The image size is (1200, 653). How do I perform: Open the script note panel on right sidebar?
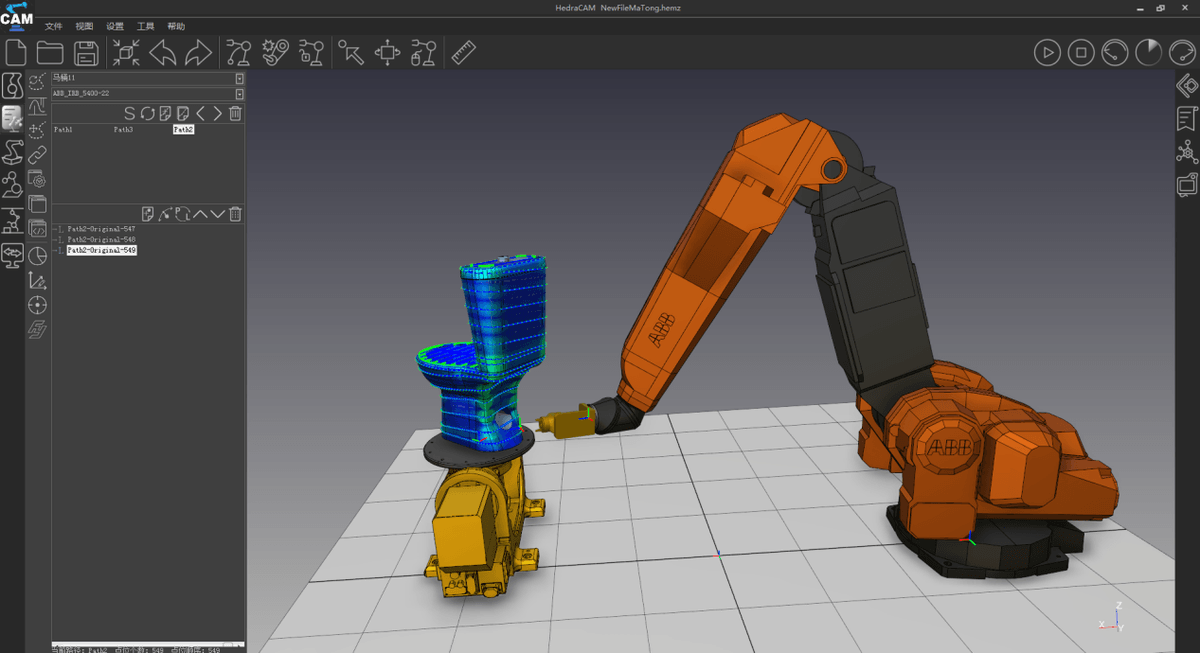coord(1187,118)
